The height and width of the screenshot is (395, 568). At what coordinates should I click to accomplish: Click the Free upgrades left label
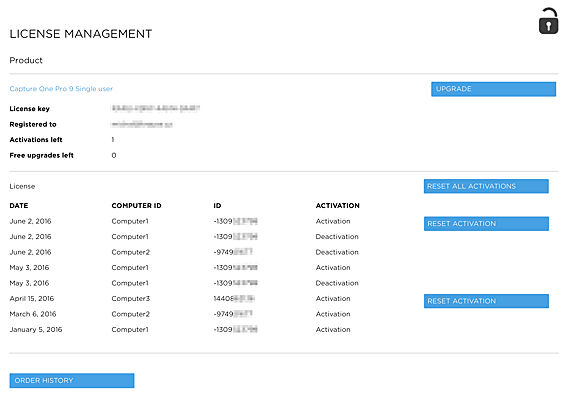coord(42,155)
